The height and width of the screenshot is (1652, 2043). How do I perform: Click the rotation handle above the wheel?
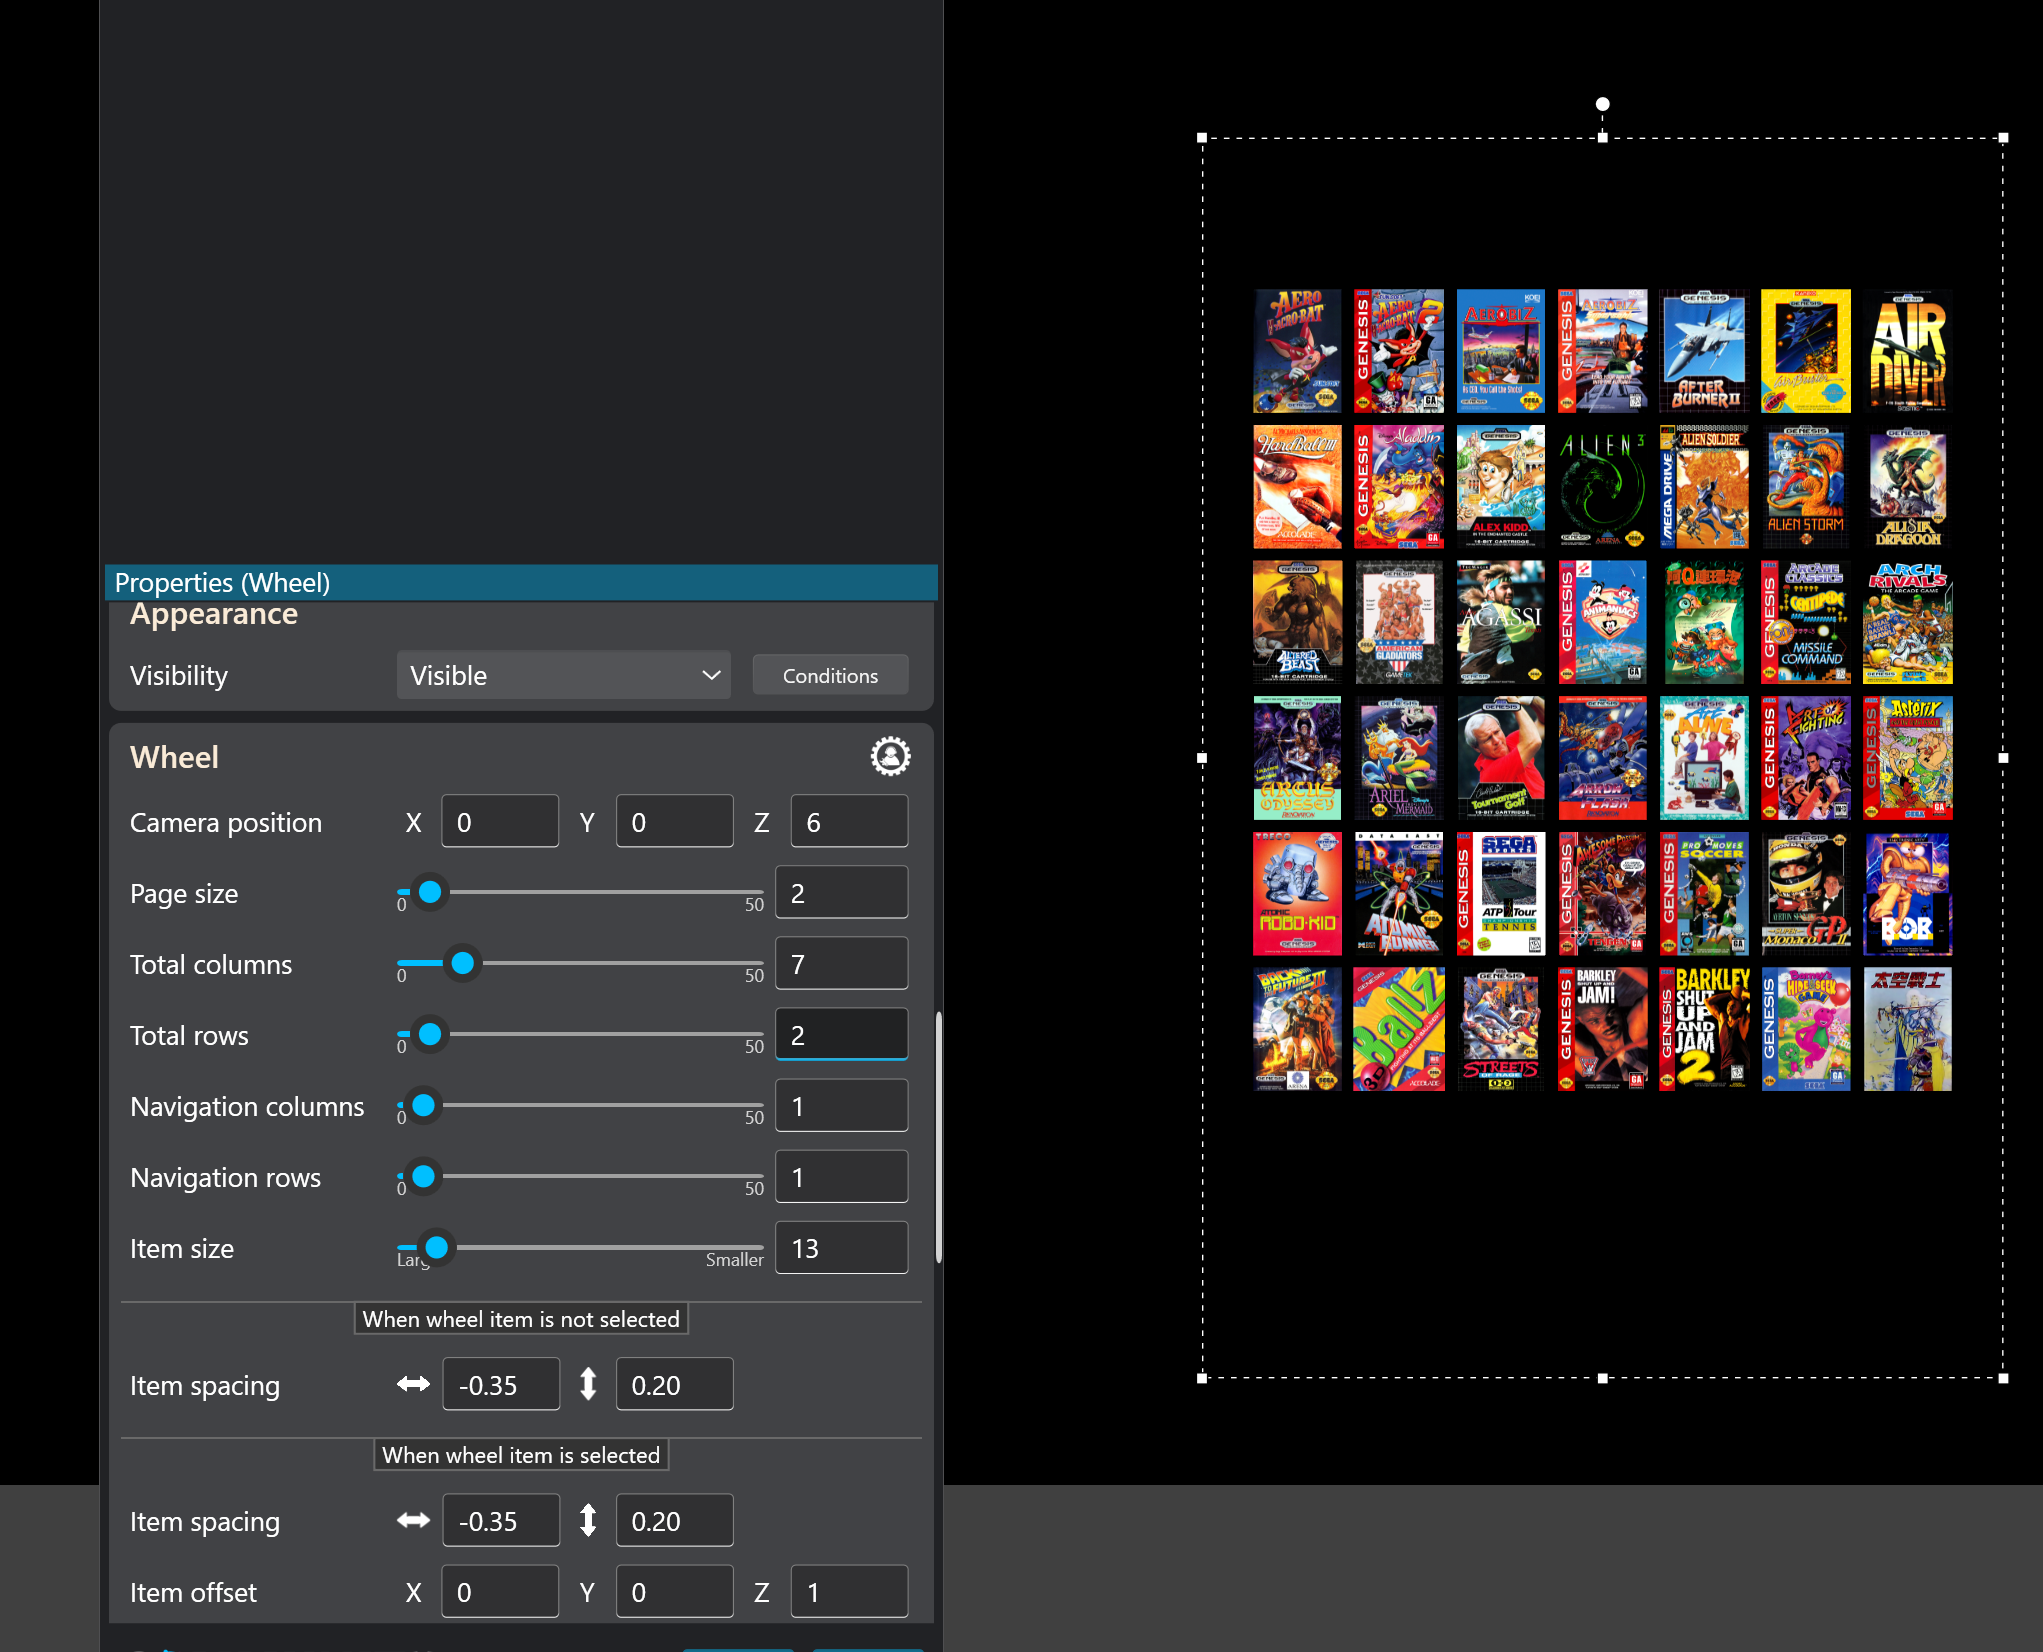click(x=1602, y=104)
